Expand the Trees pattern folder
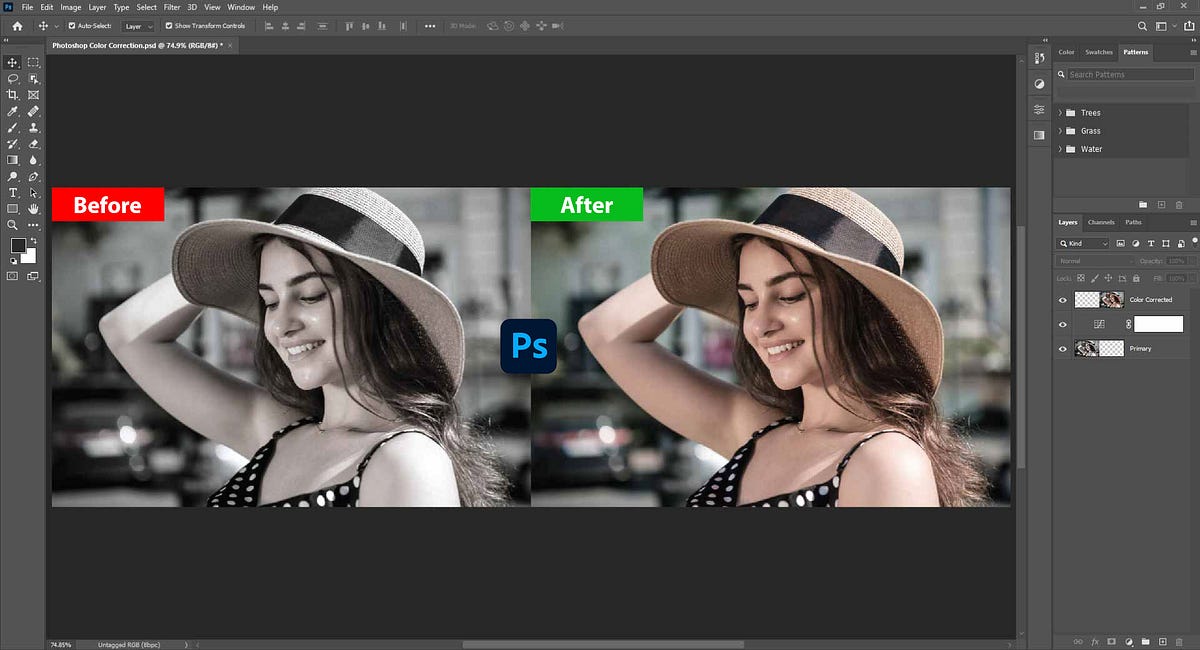The width and height of the screenshot is (1200, 650). click(1060, 113)
